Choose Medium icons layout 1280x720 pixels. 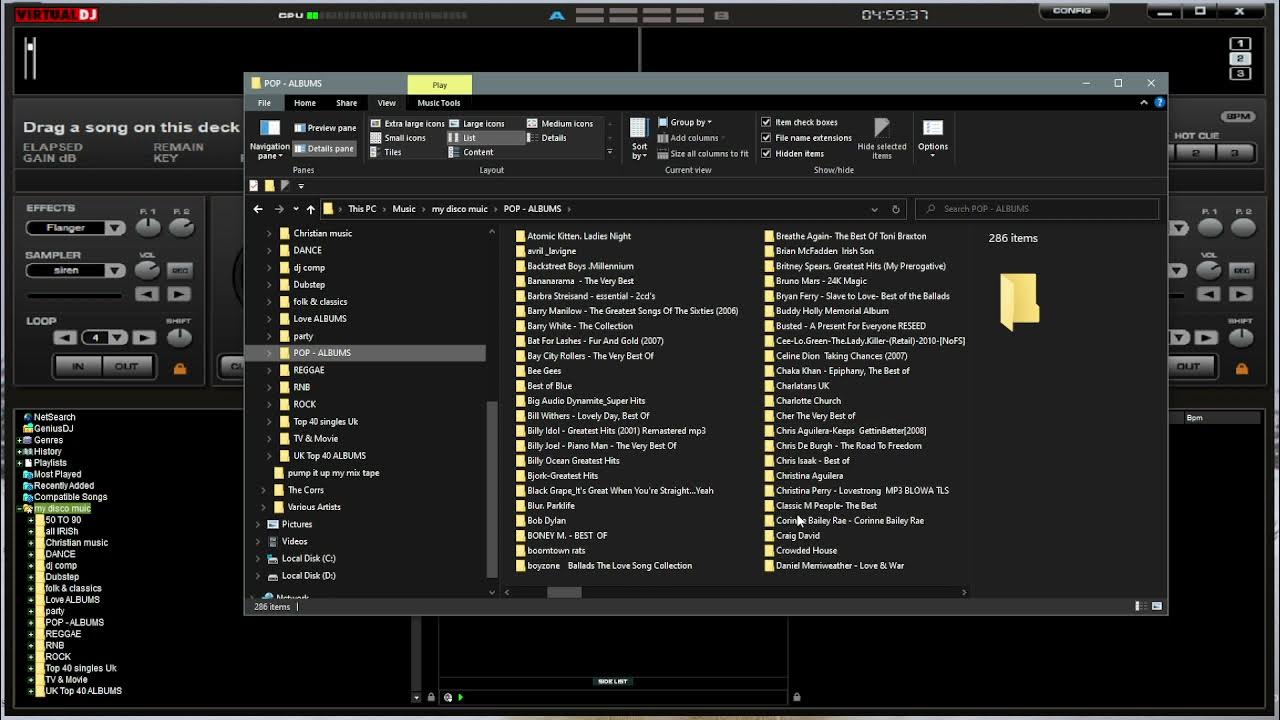click(560, 124)
